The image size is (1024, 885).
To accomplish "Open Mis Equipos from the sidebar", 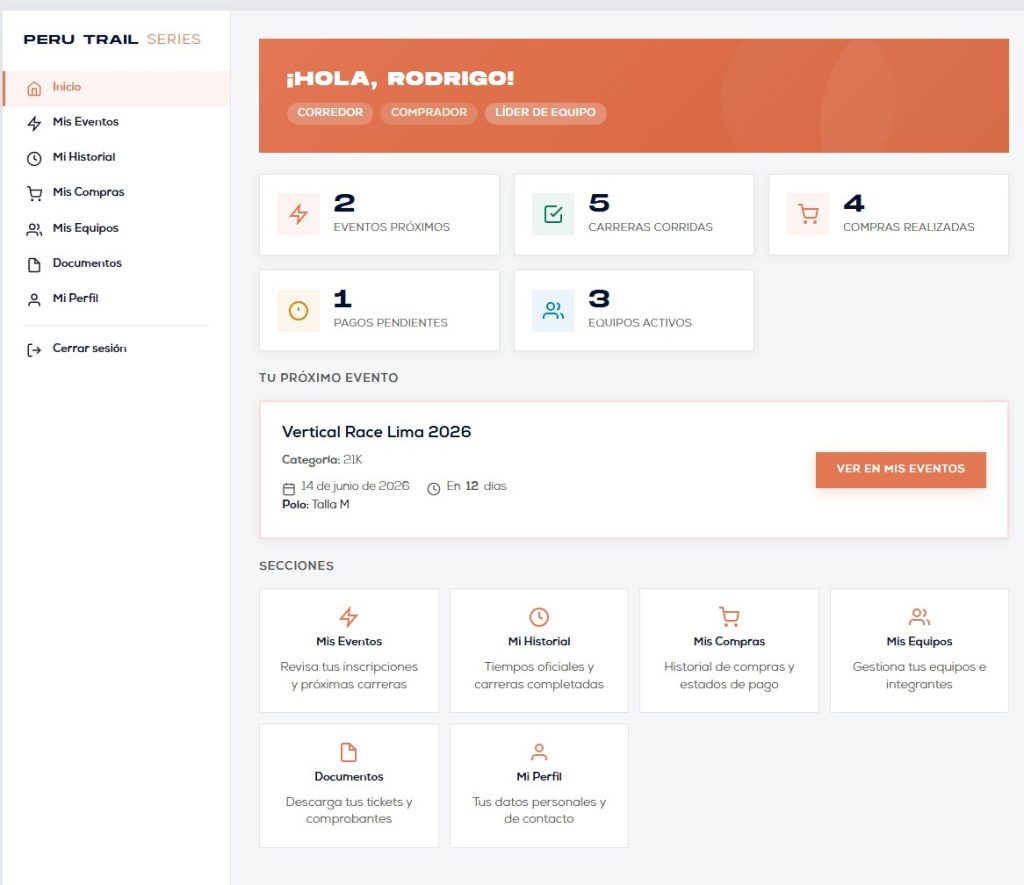I will [x=116, y=229].
